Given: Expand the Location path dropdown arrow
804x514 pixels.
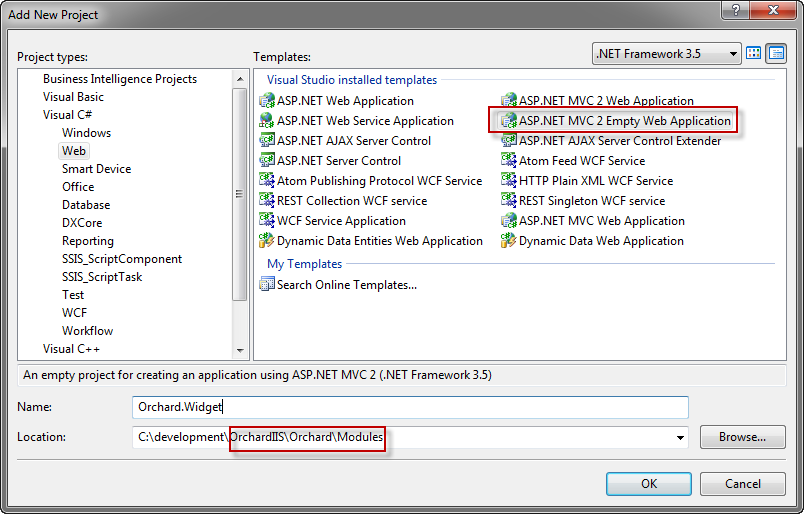Looking at the screenshot, I should [680, 438].
